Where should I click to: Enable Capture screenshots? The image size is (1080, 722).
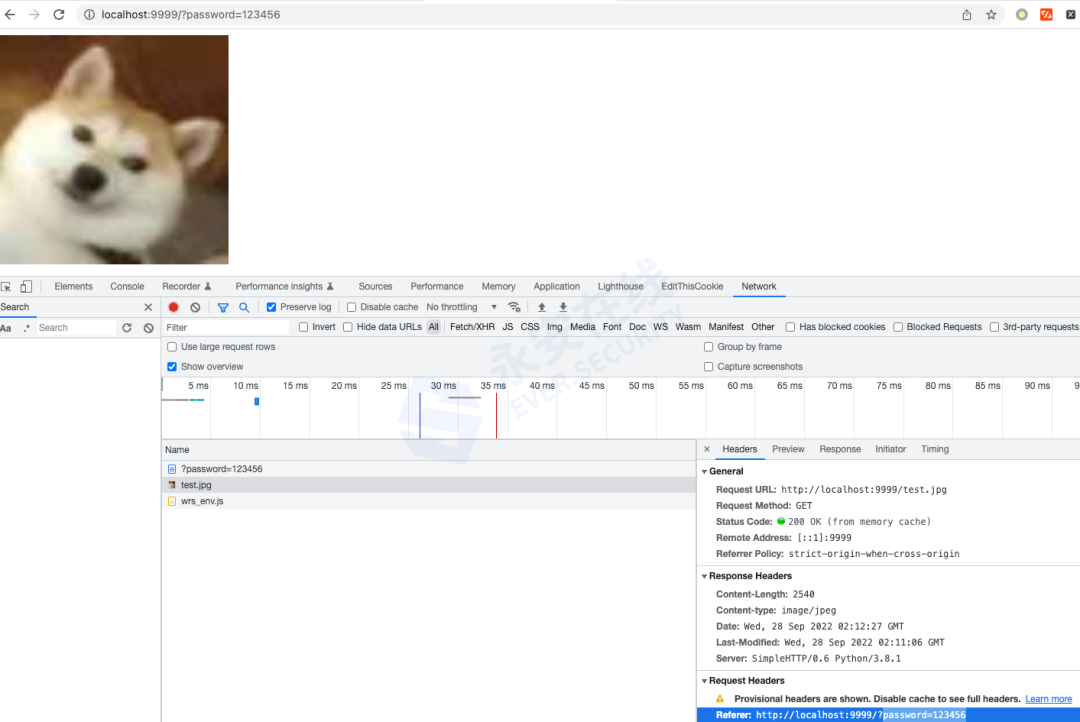click(708, 367)
